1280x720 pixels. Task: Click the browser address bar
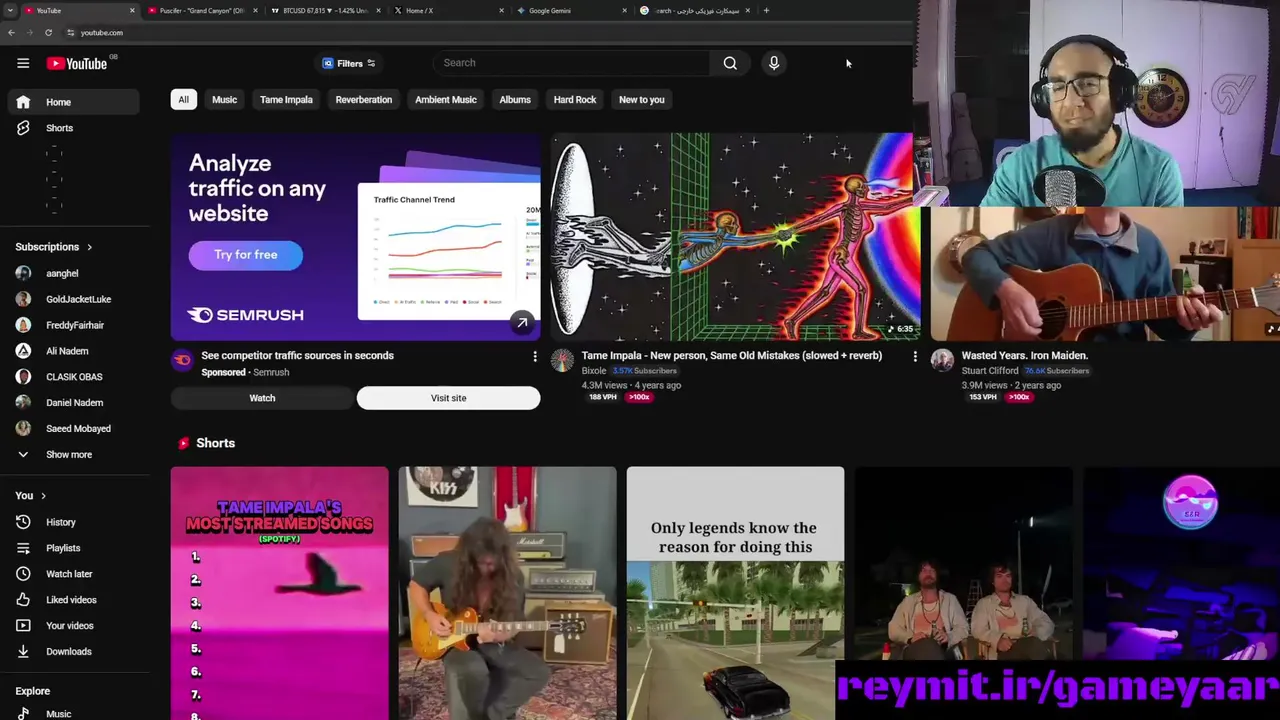480,33
